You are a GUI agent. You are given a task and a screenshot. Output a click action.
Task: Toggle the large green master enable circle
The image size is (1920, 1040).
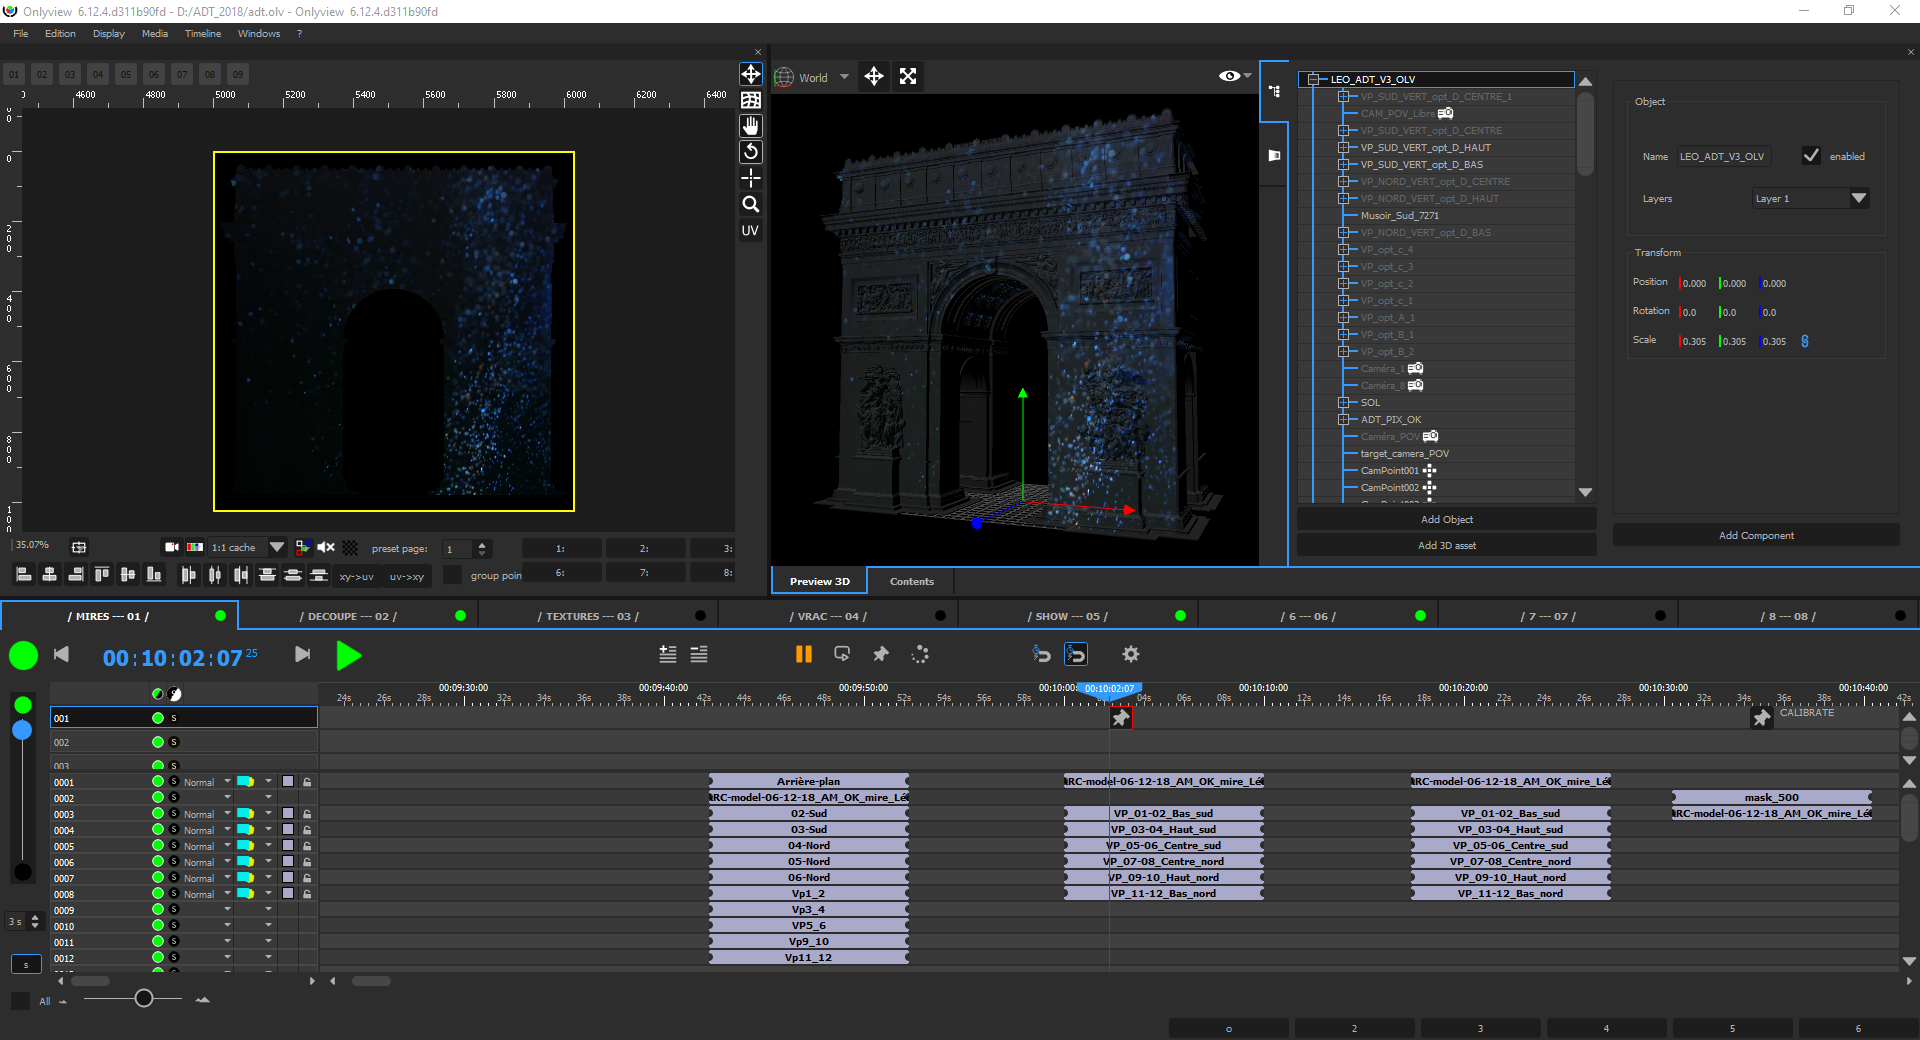pos(23,656)
